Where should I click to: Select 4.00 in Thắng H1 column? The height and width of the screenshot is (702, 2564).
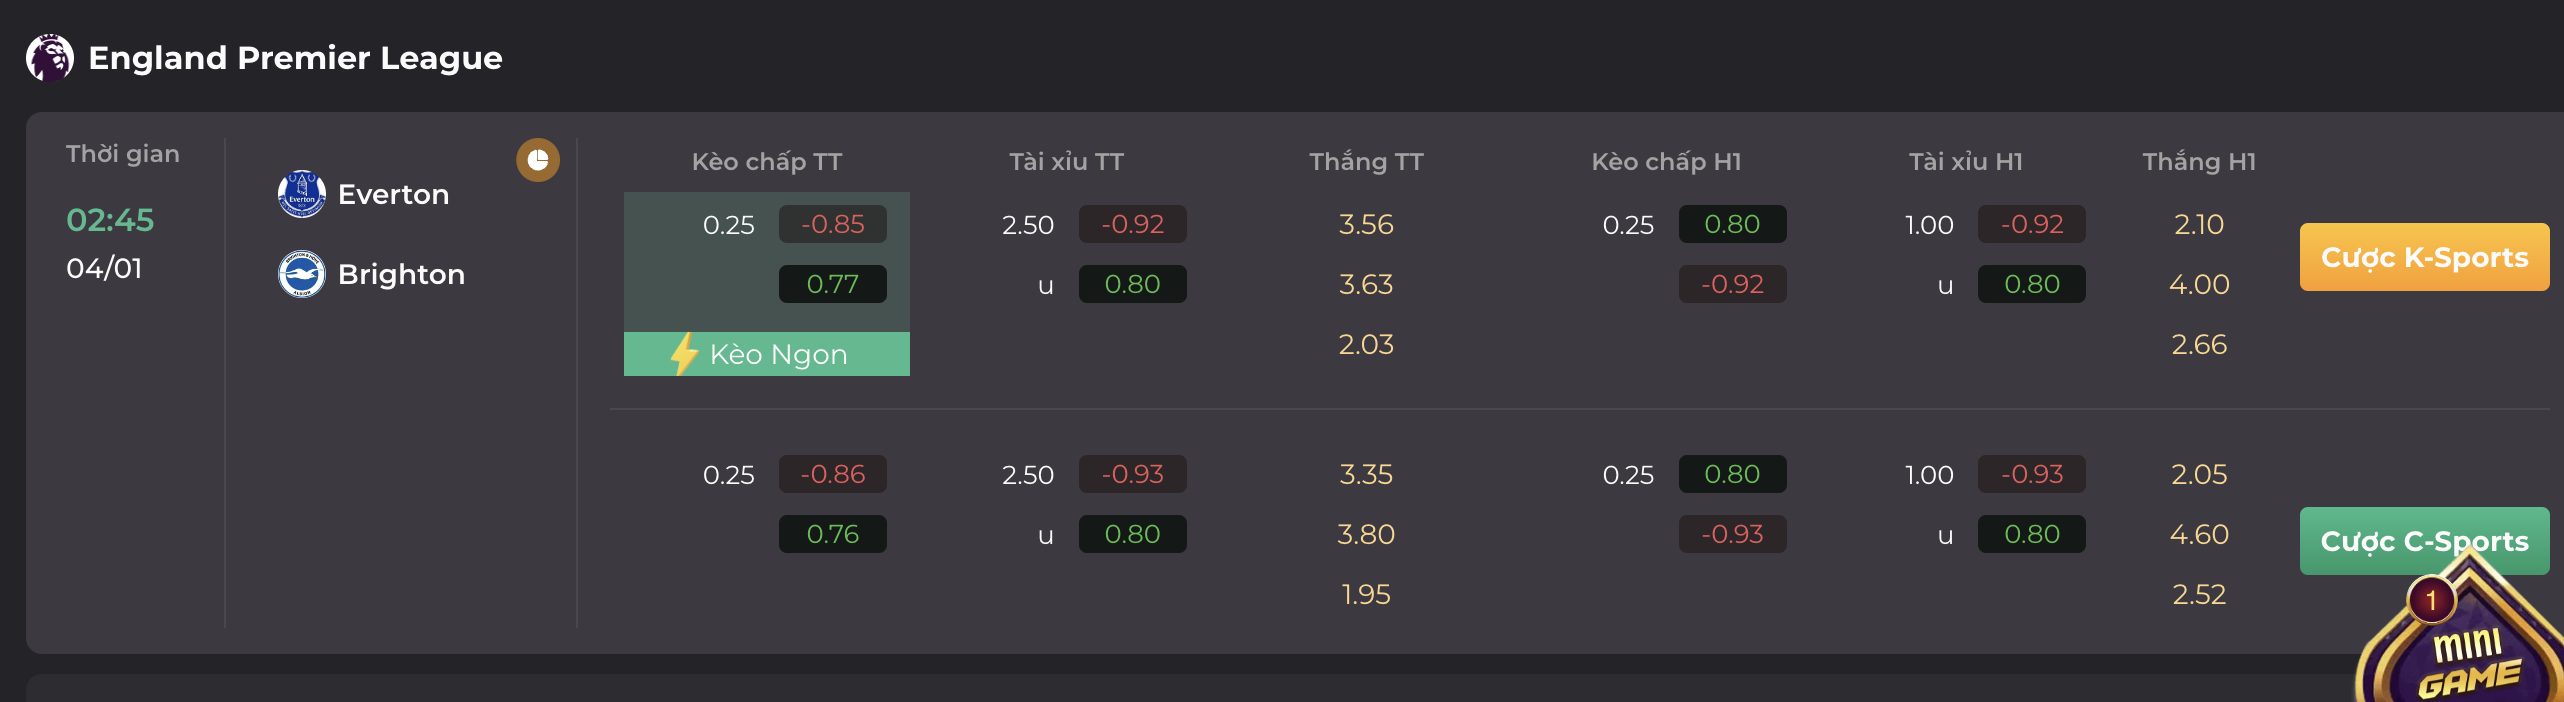click(2198, 284)
